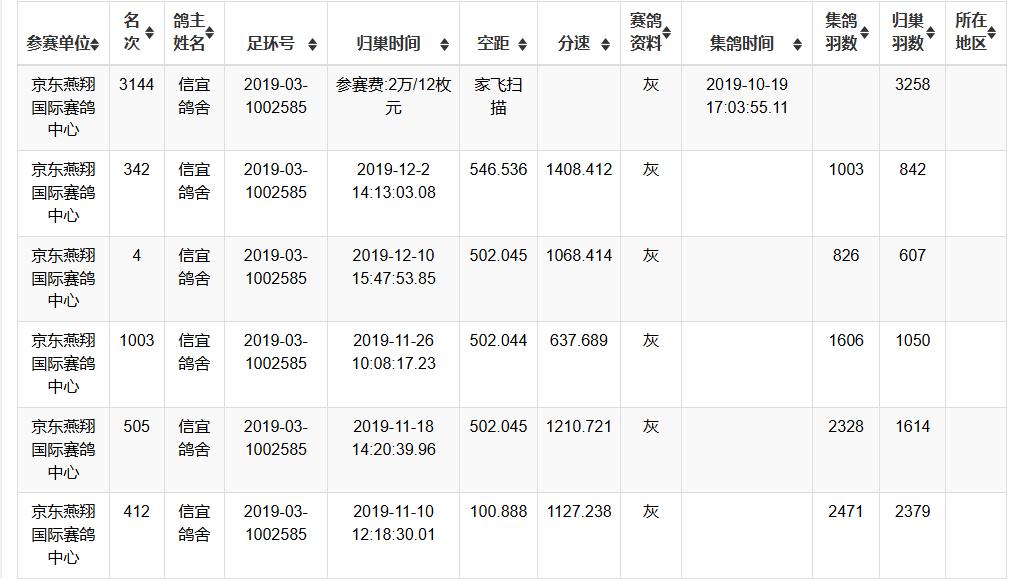1020x579 pixels.
Task: Click sort arrows beside 名次 header
Action: pyautogui.click(x=150, y=32)
